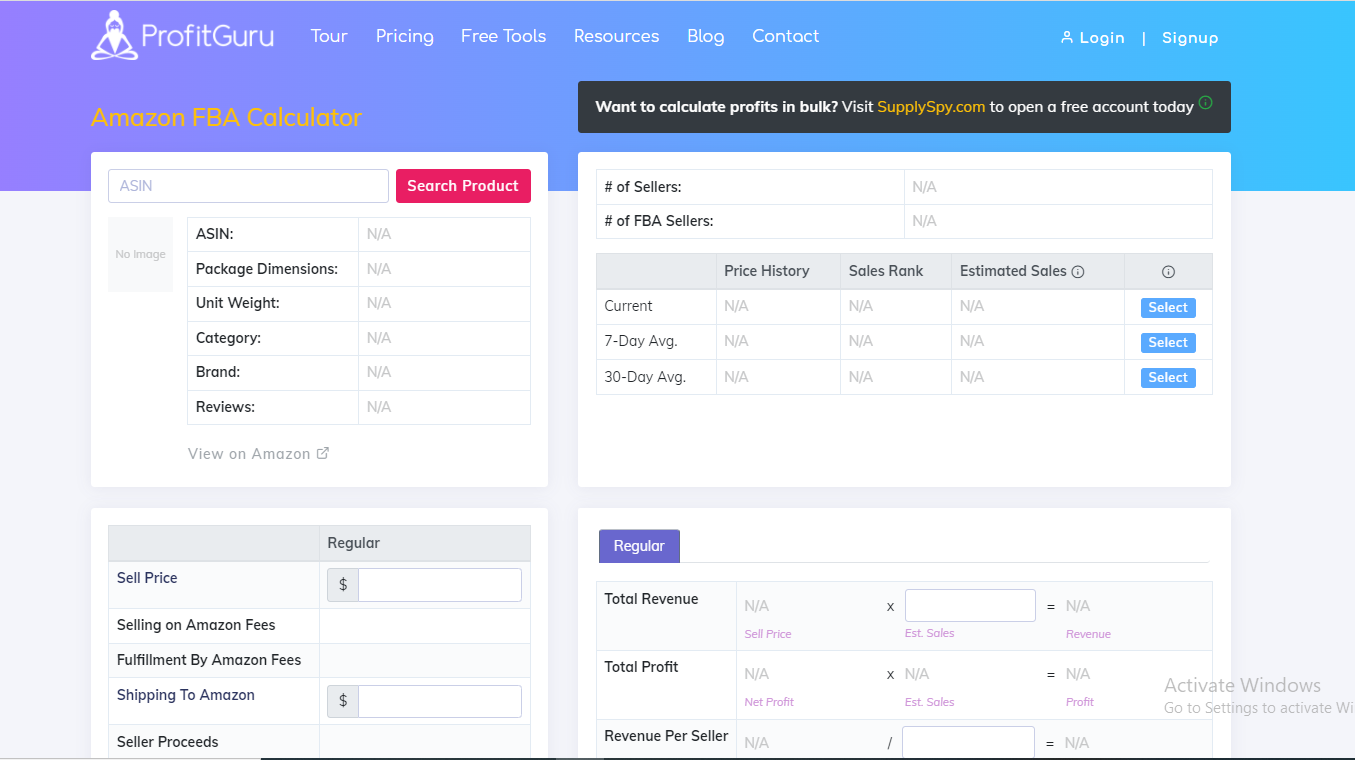Click the Sell Price dollar input
The height and width of the screenshot is (760, 1355).
coord(440,585)
